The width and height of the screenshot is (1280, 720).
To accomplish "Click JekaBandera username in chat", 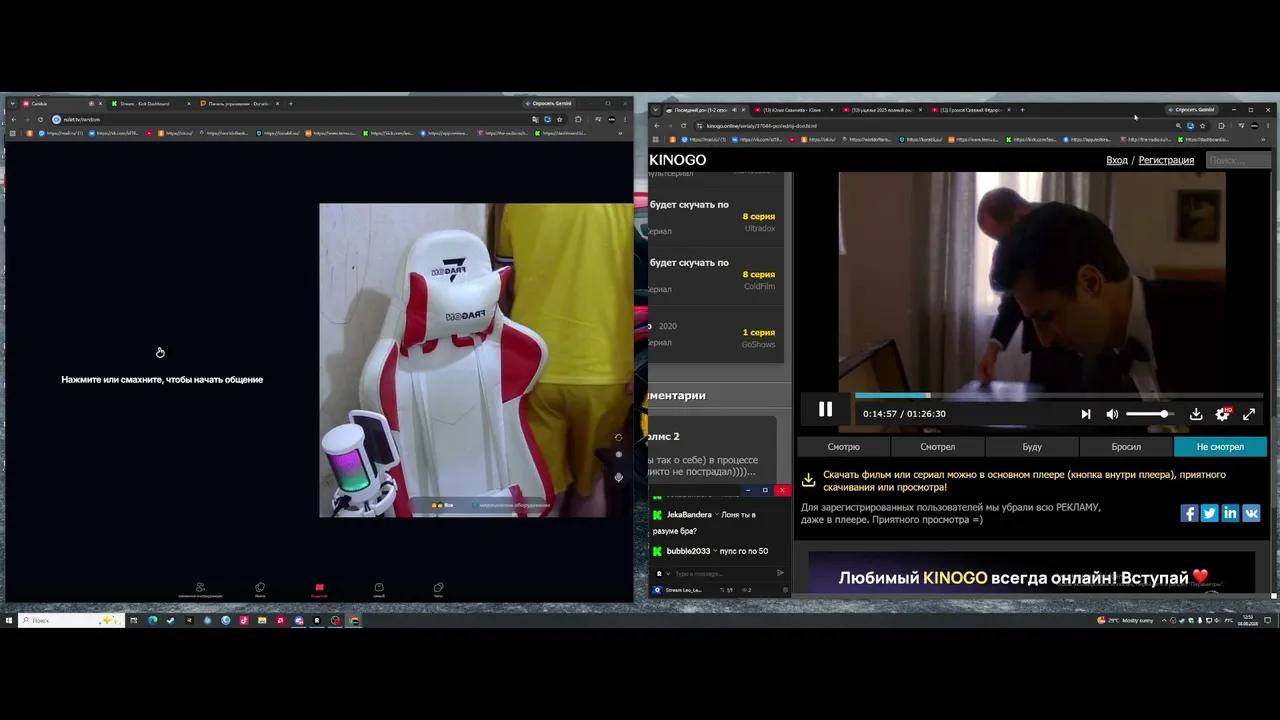I will point(689,515).
